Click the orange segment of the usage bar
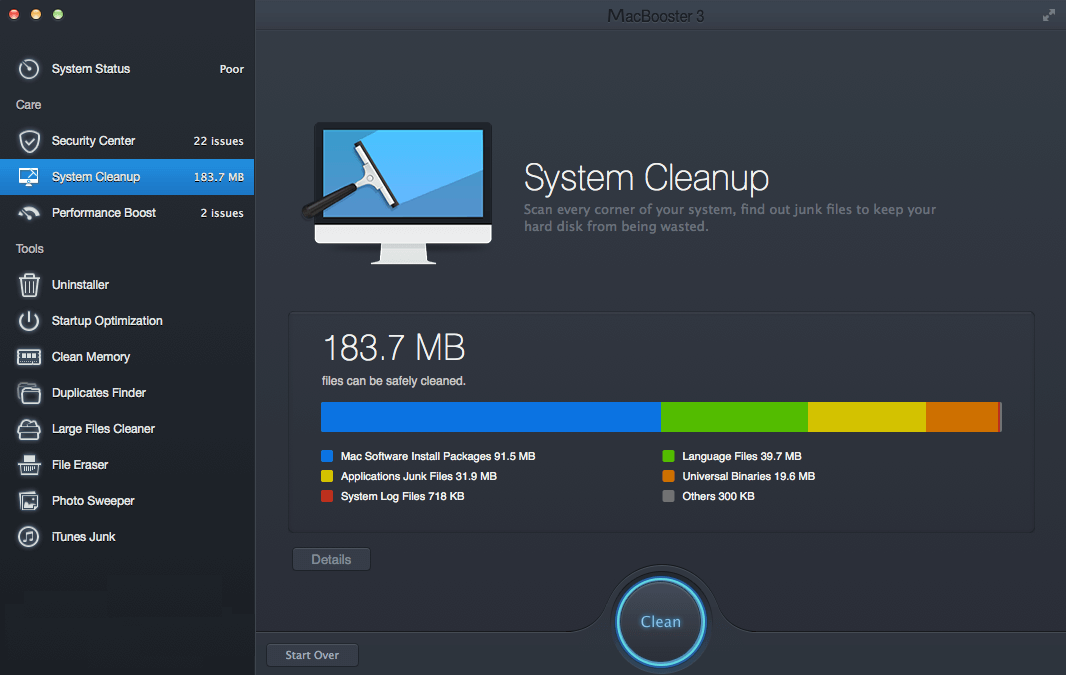The height and width of the screenshot is (675, 1066). 962,417
